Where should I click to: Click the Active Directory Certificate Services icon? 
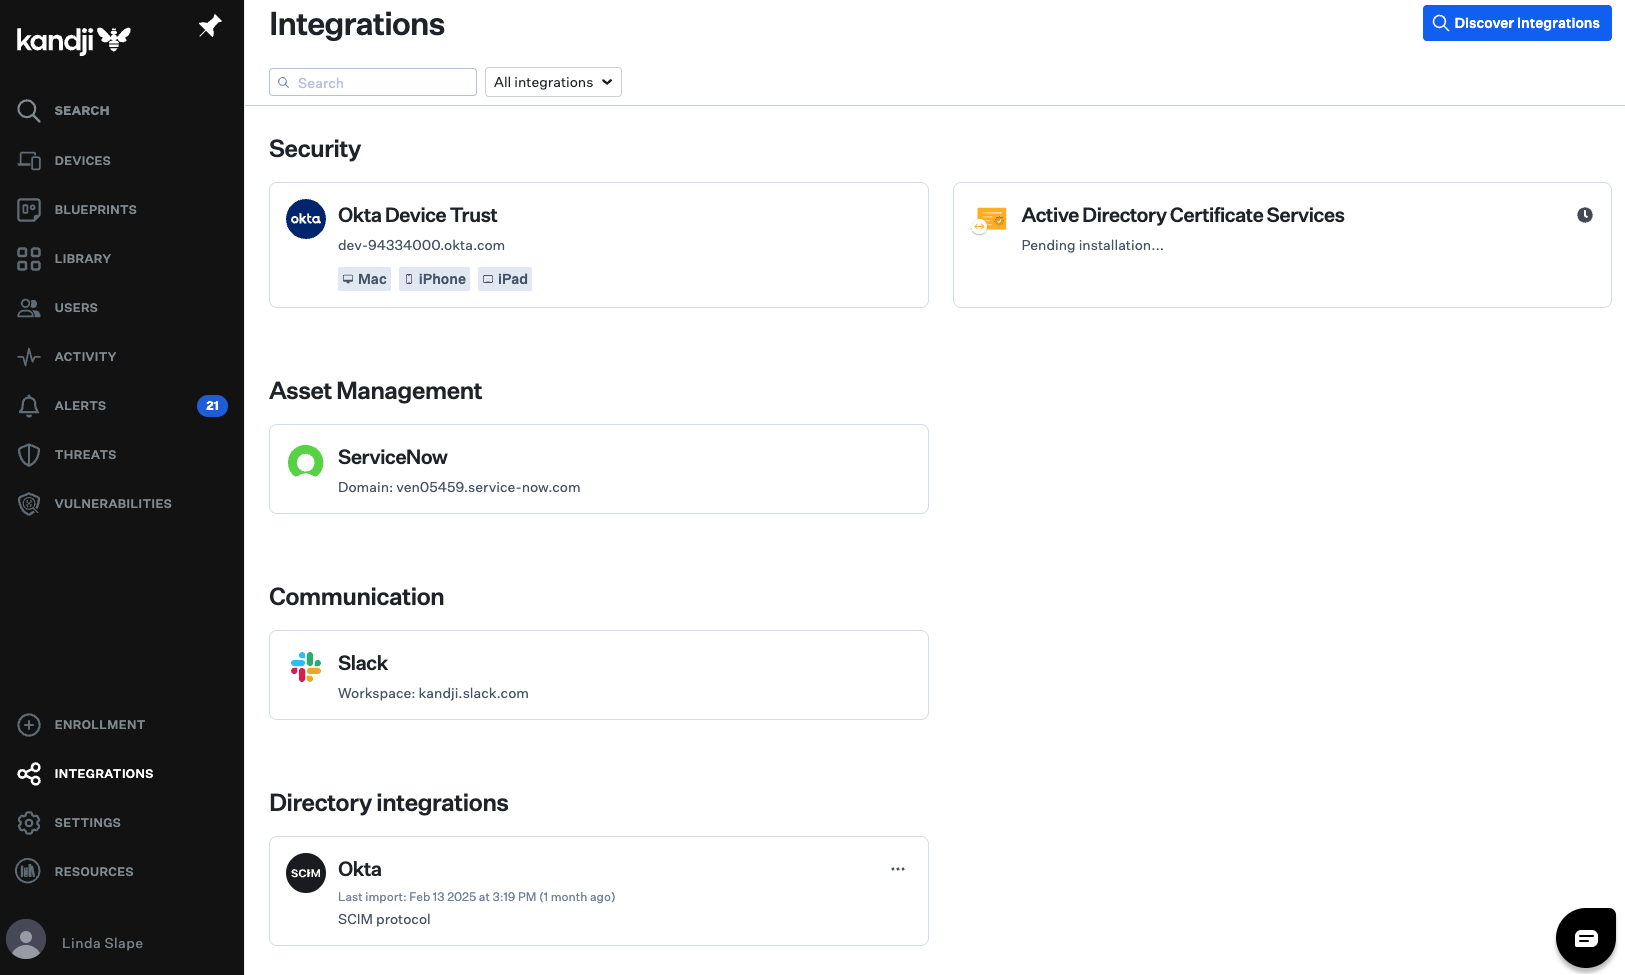[x=990, y=219]
